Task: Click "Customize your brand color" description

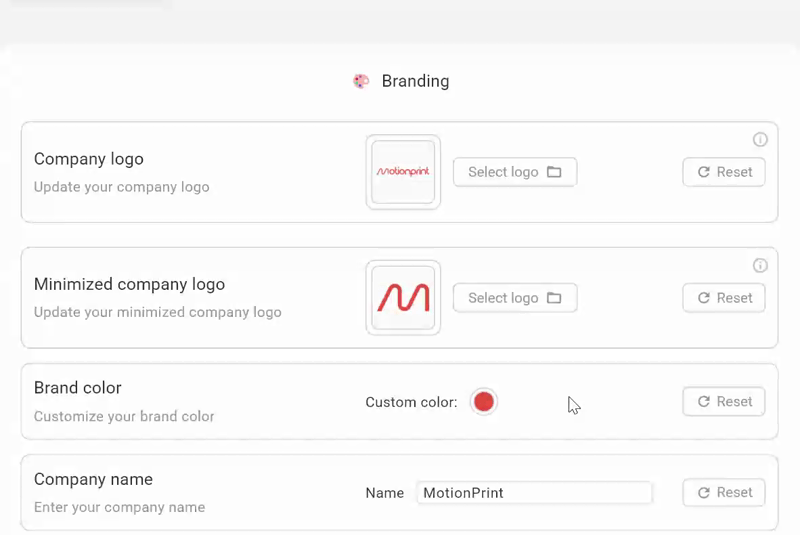Action: click(124, 417)
